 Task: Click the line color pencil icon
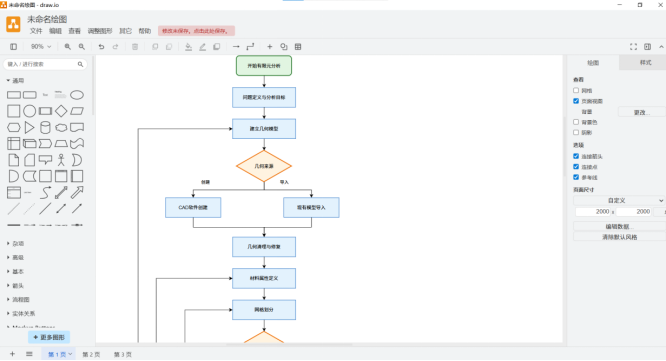point(203,47)
